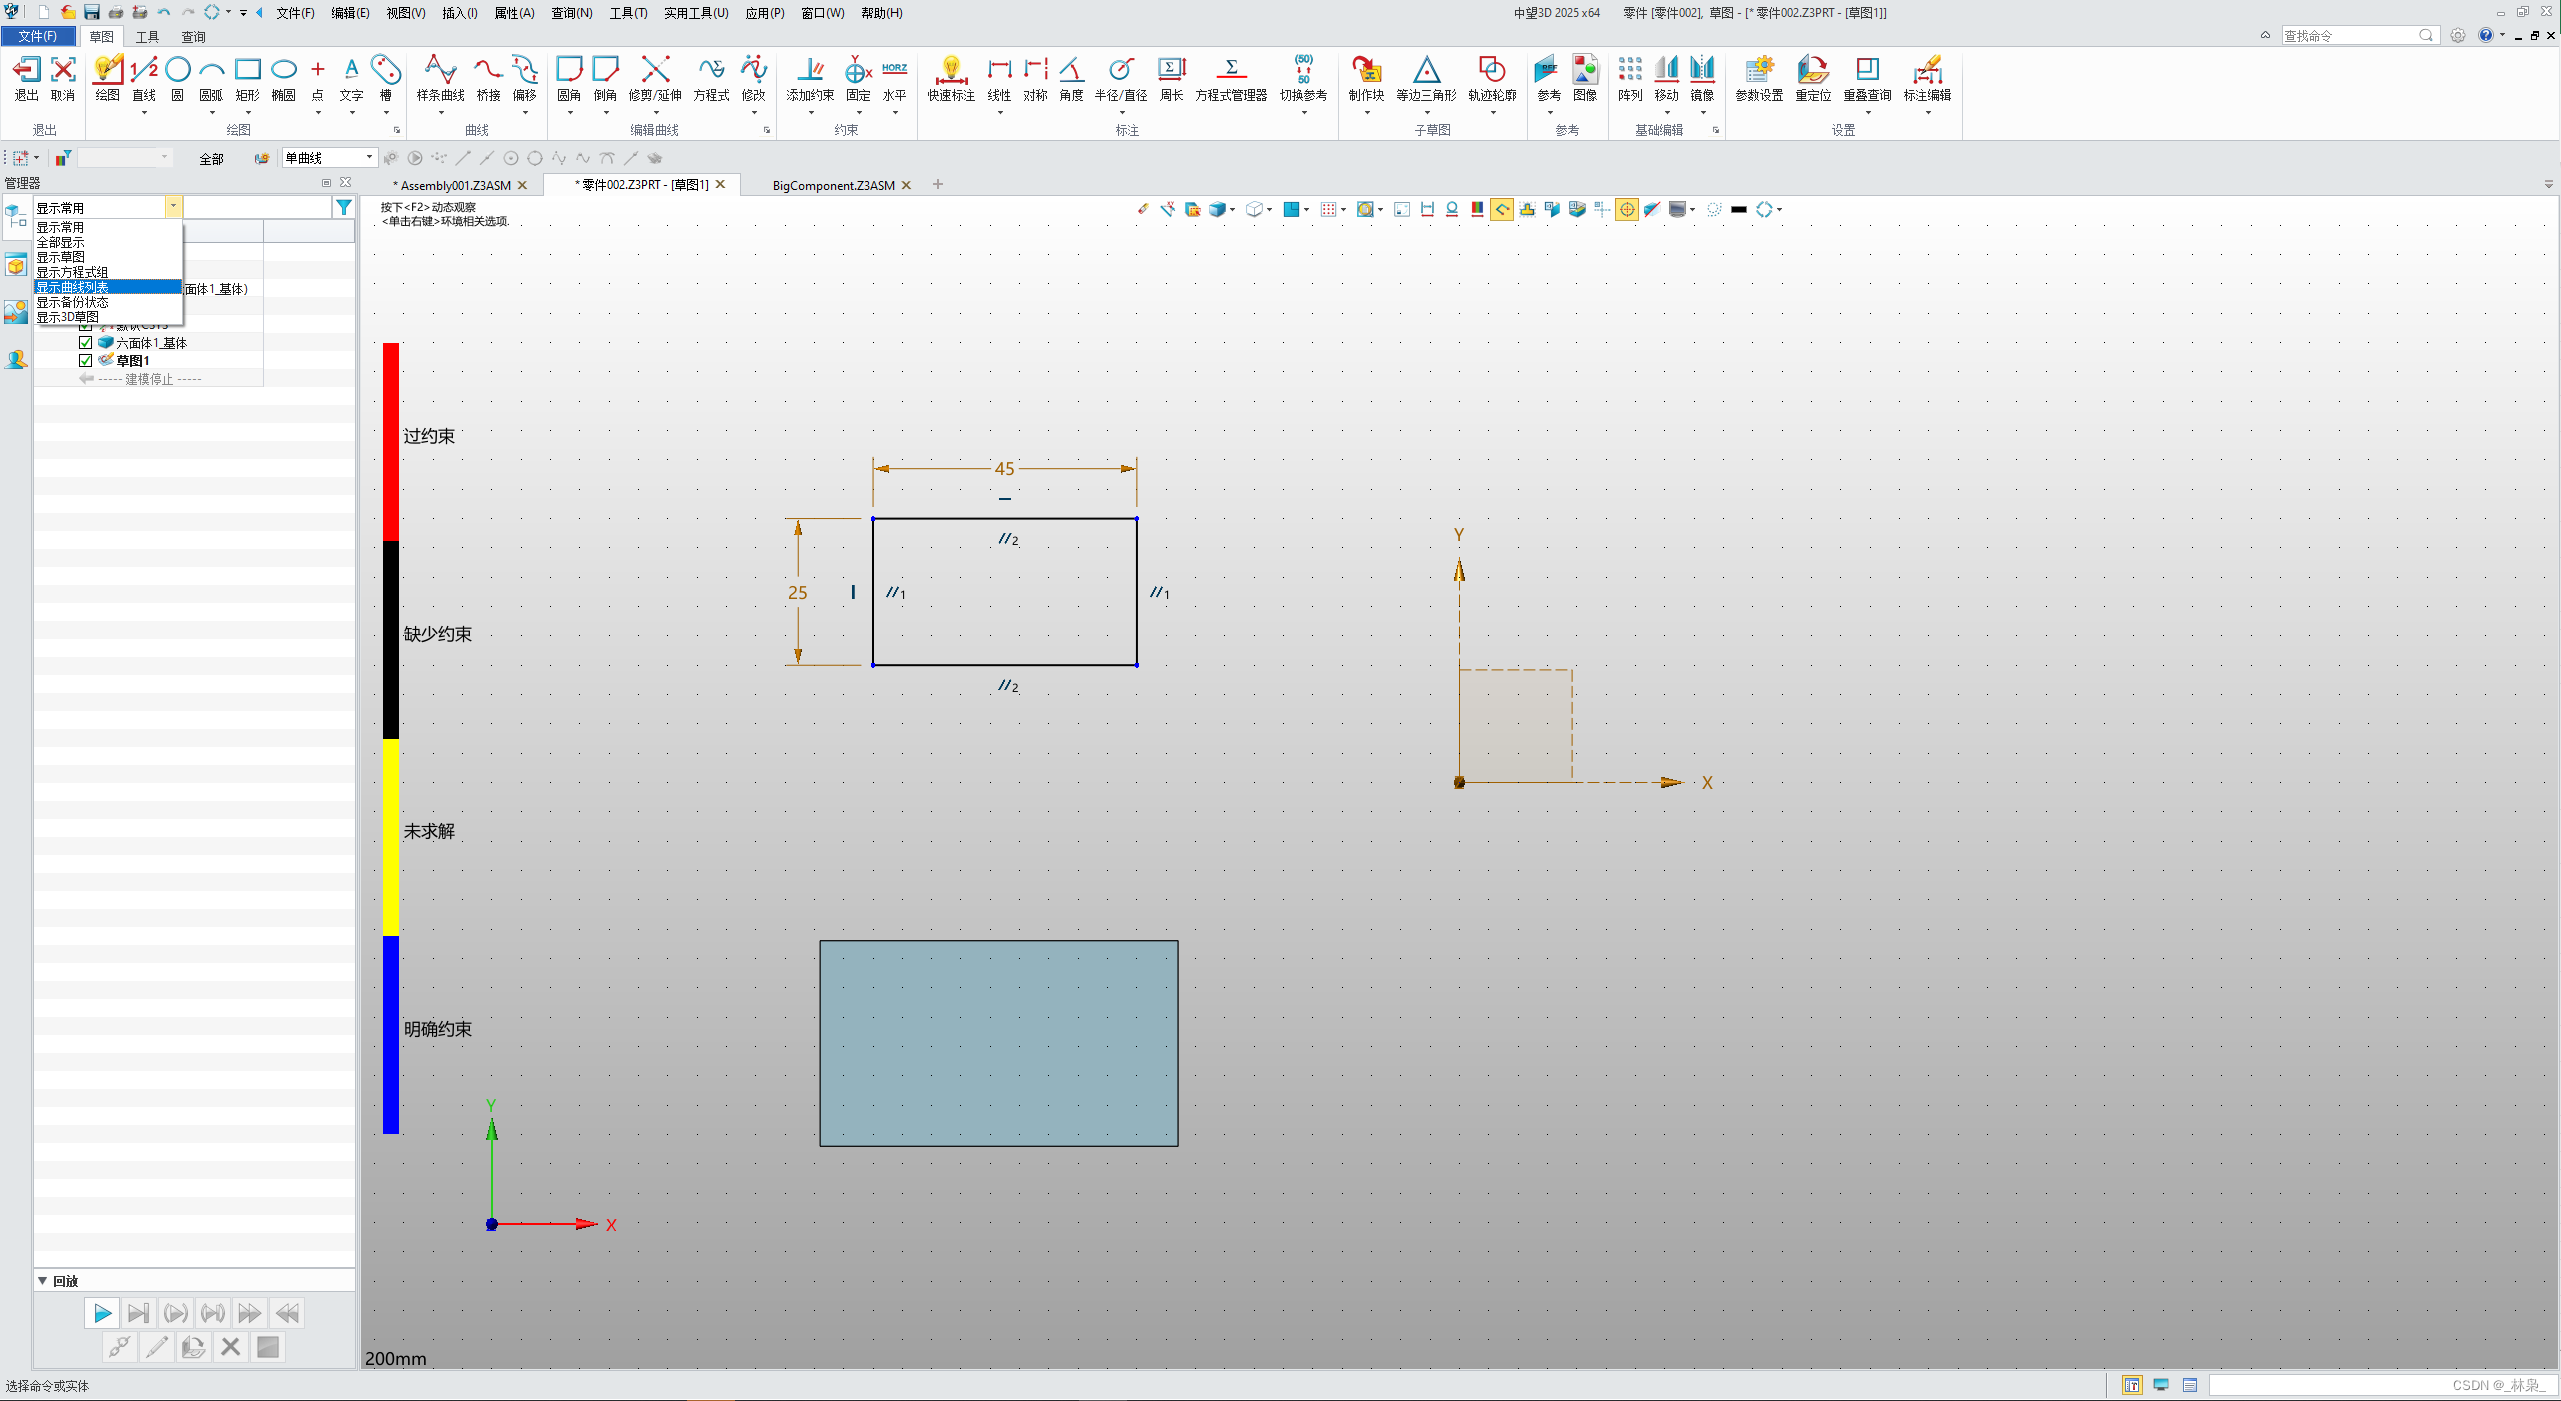Viewport: 2561px width, 1401px height.
Task: Uncheck the 草图1 checkbox in tree
Action: click(86, 361)
